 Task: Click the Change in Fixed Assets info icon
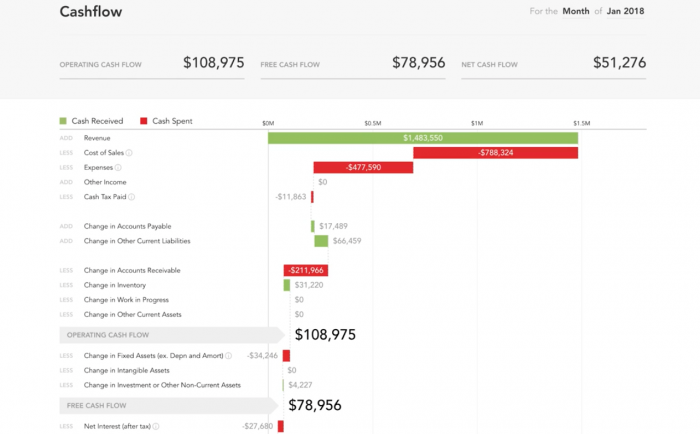228,356
